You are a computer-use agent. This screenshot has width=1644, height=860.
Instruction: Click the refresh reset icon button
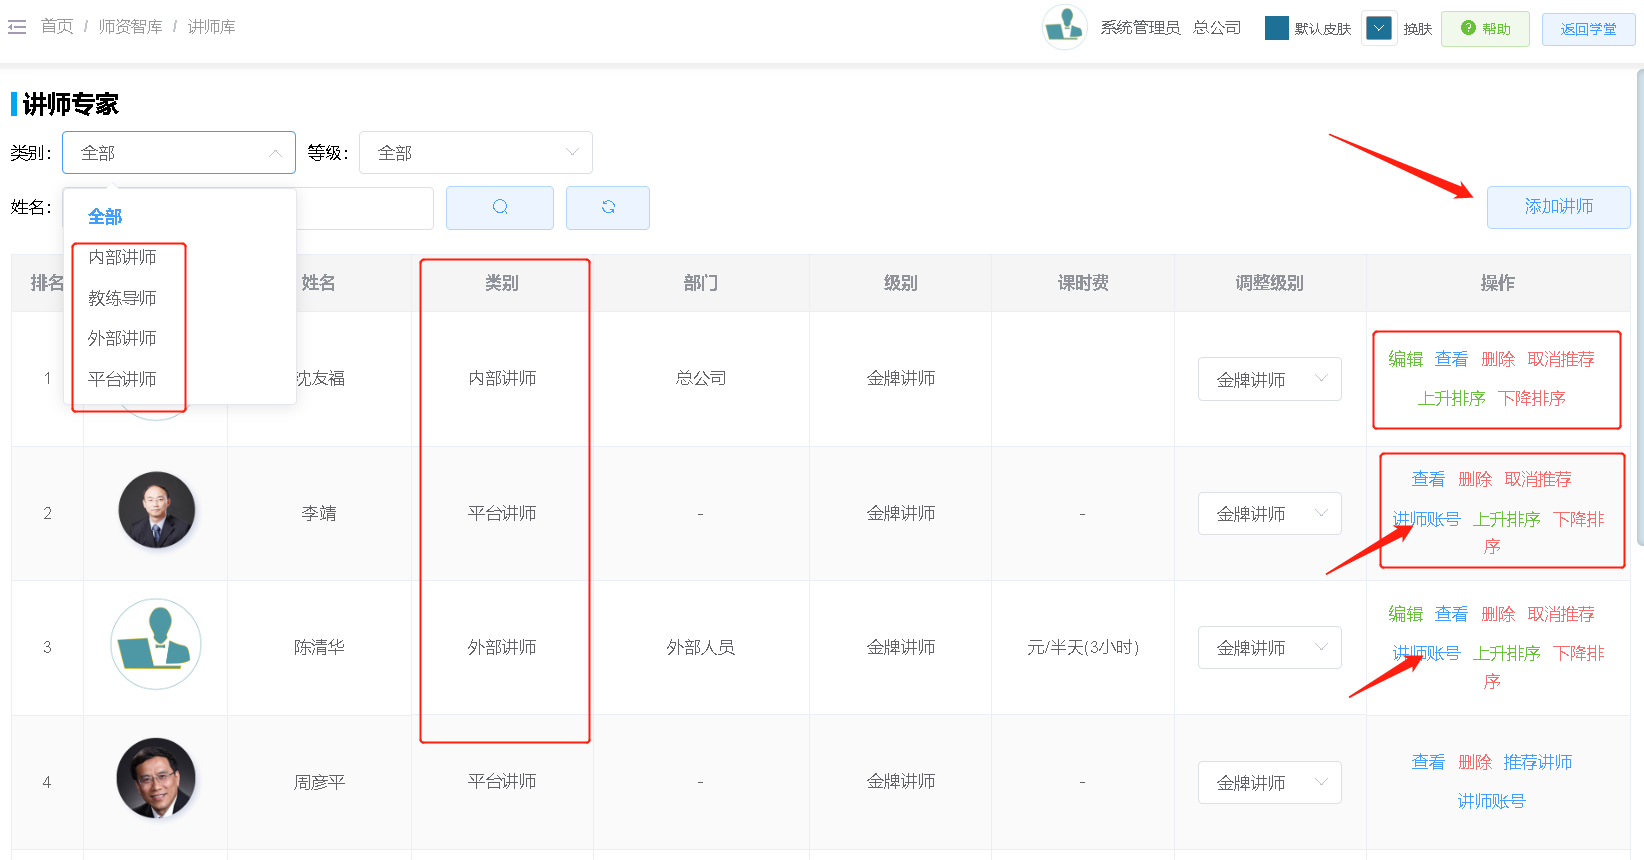(x=608, y=207)
